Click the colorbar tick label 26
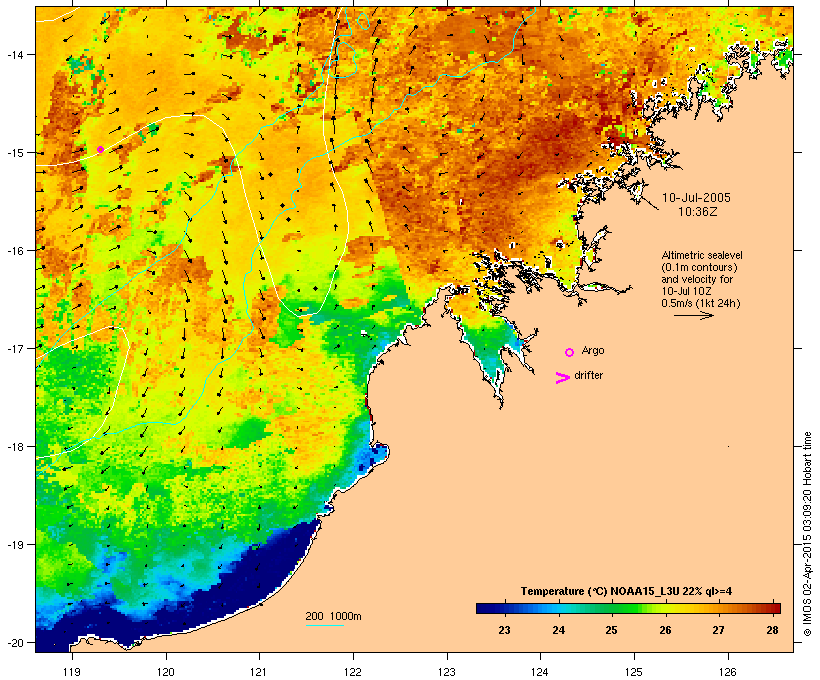The width and height of the screenshot is (820, 680). [x=665, y=630]
